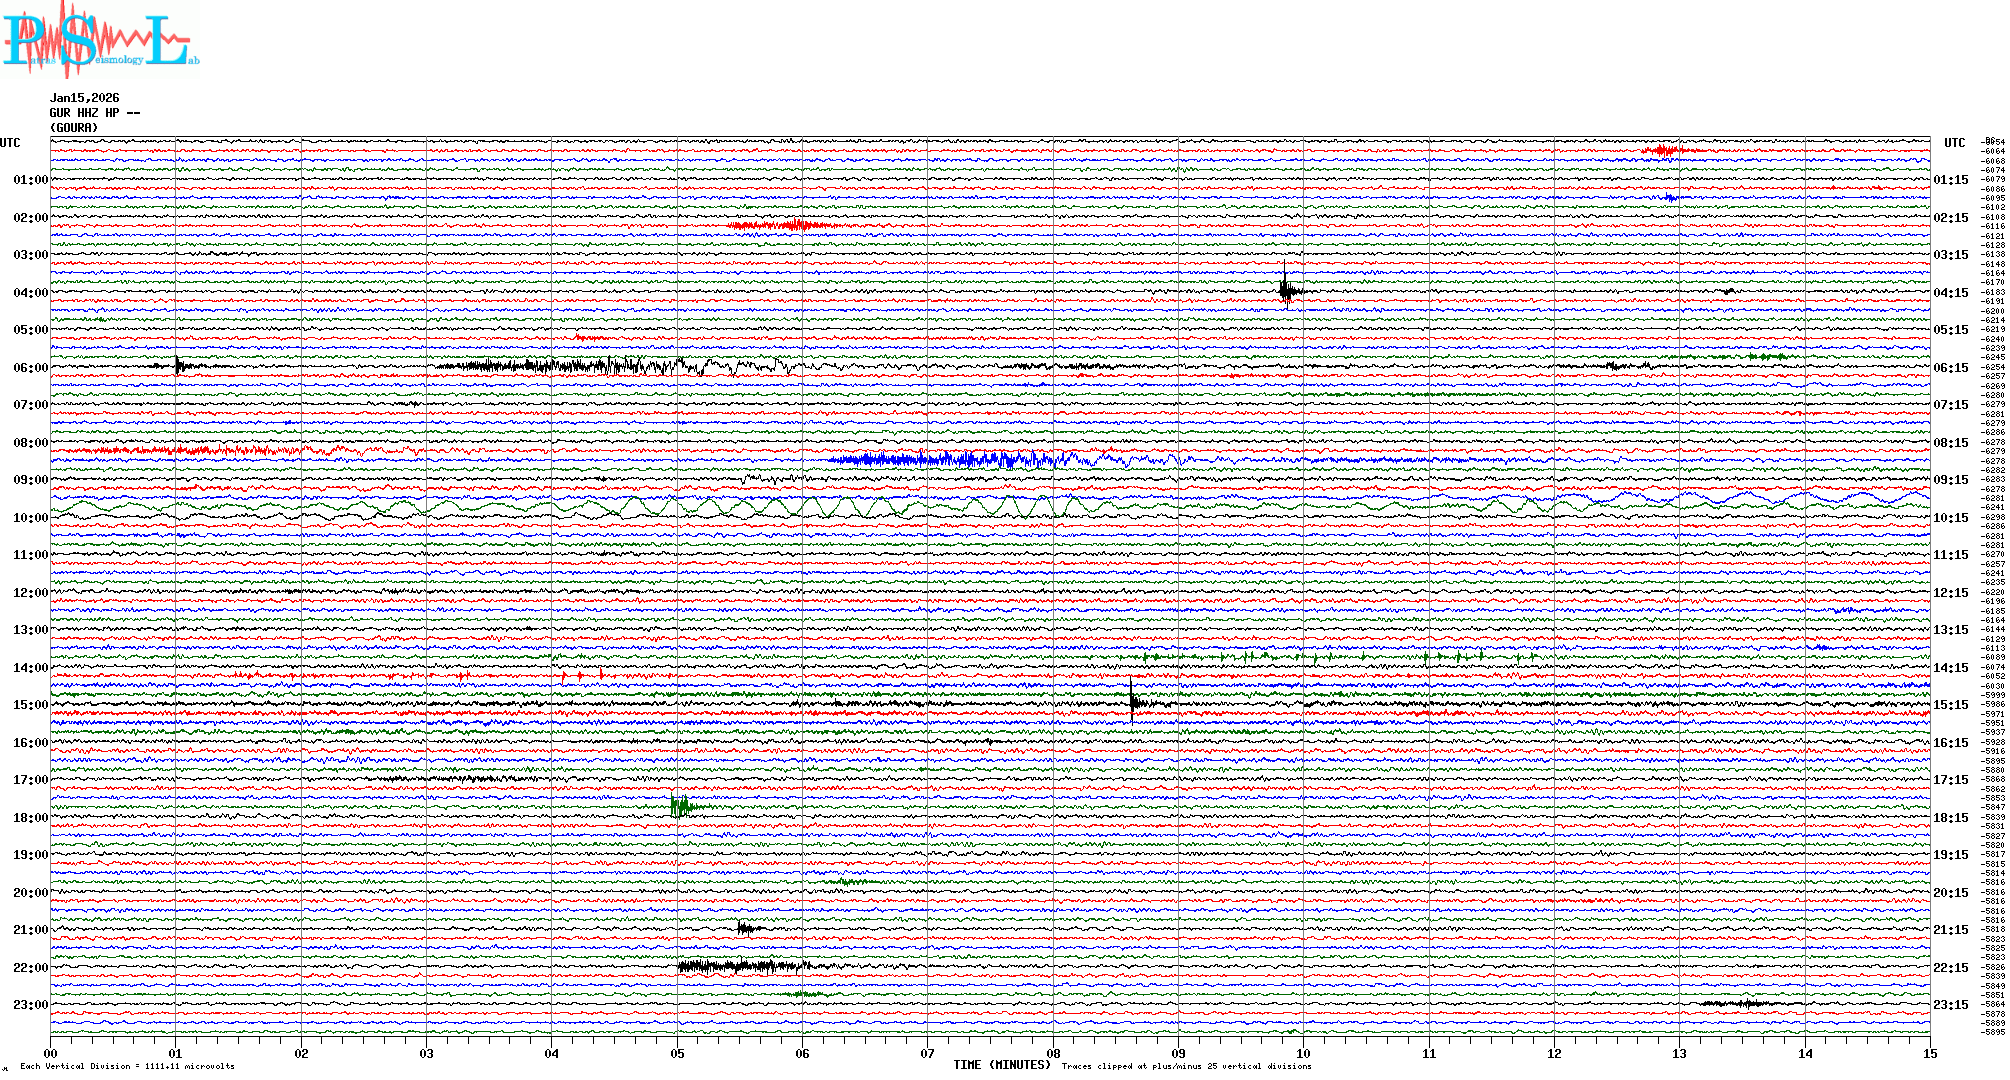Click the right 22:15 time label

1950,968
